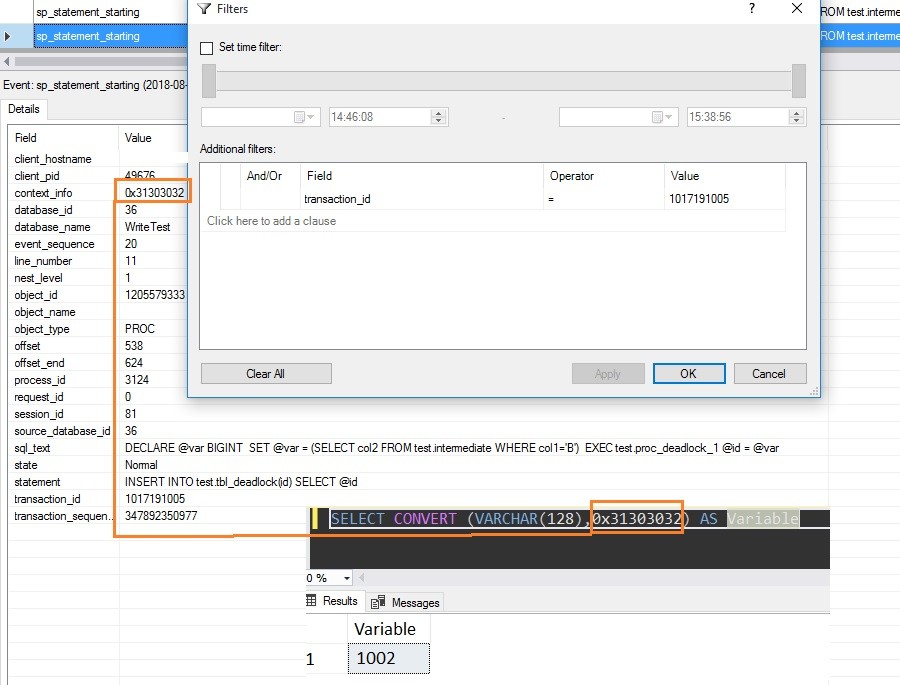This screenshot has width=900, height=685.
Task: Open the start date calendar picker
Action: 302,117
